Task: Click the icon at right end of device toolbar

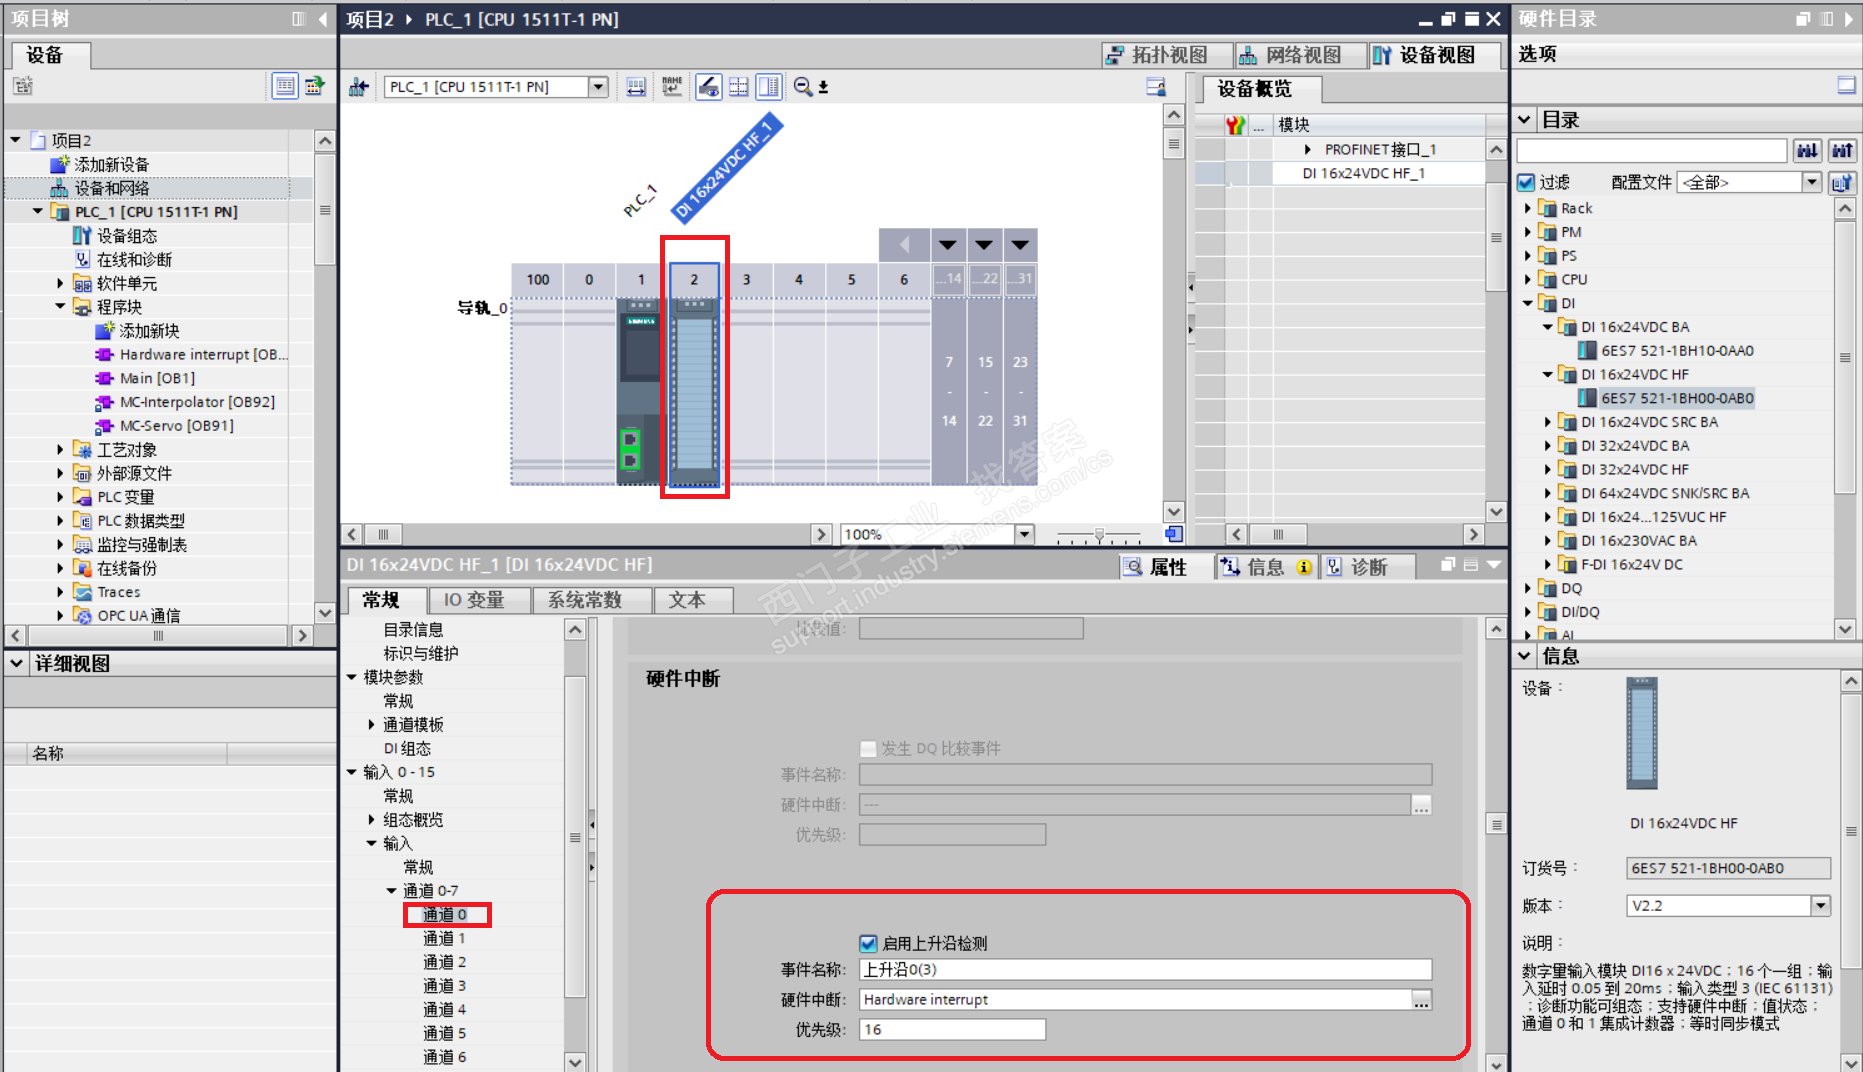Action: pos(1155,87)
